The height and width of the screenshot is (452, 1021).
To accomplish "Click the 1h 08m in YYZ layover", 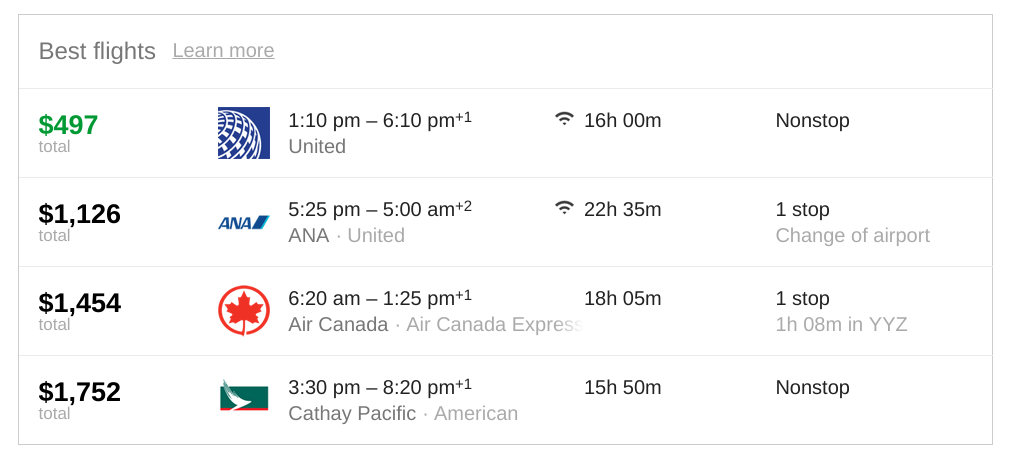I will tap(841, 324).
